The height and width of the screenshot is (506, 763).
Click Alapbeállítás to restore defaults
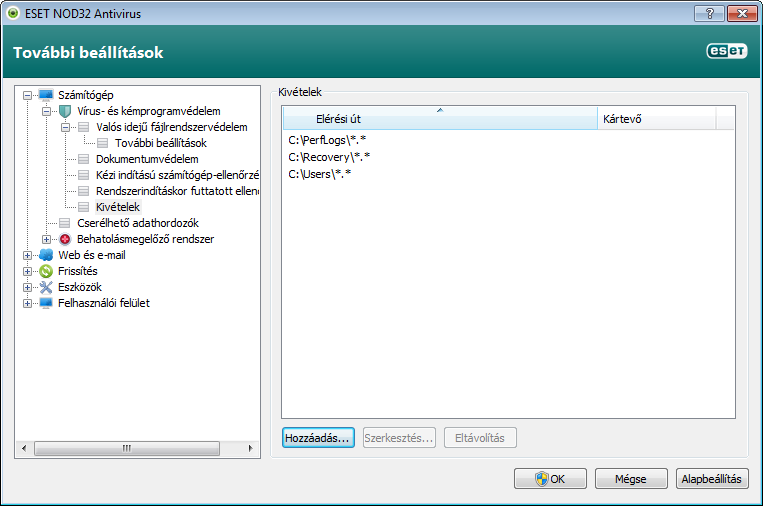tap(712, 479)
